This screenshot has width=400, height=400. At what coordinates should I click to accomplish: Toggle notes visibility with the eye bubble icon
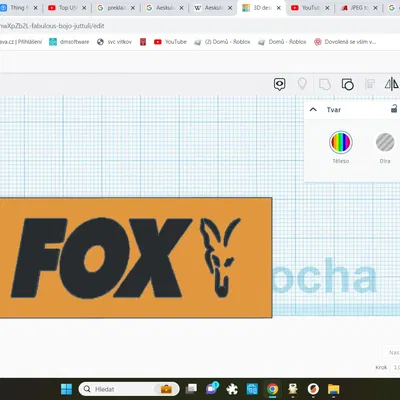[x=279, y=84]
